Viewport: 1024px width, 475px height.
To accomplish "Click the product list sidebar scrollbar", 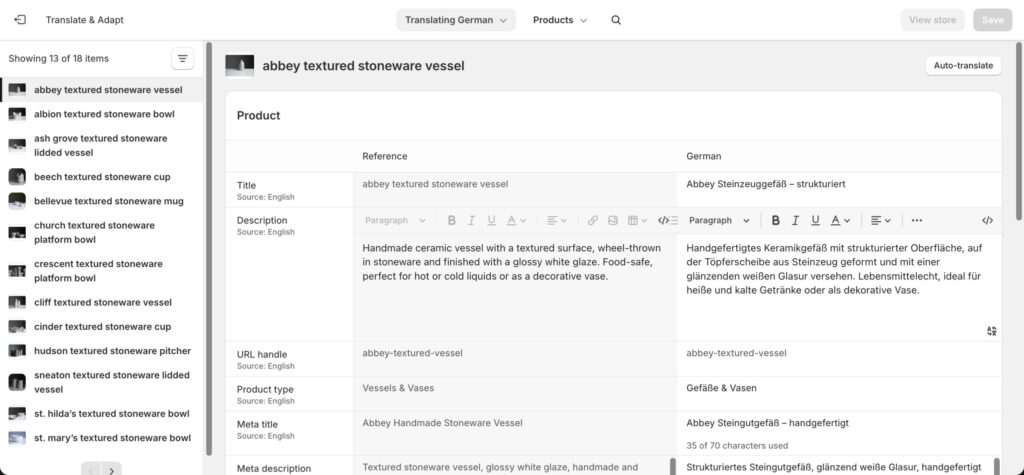I will (x=209, y=248).
